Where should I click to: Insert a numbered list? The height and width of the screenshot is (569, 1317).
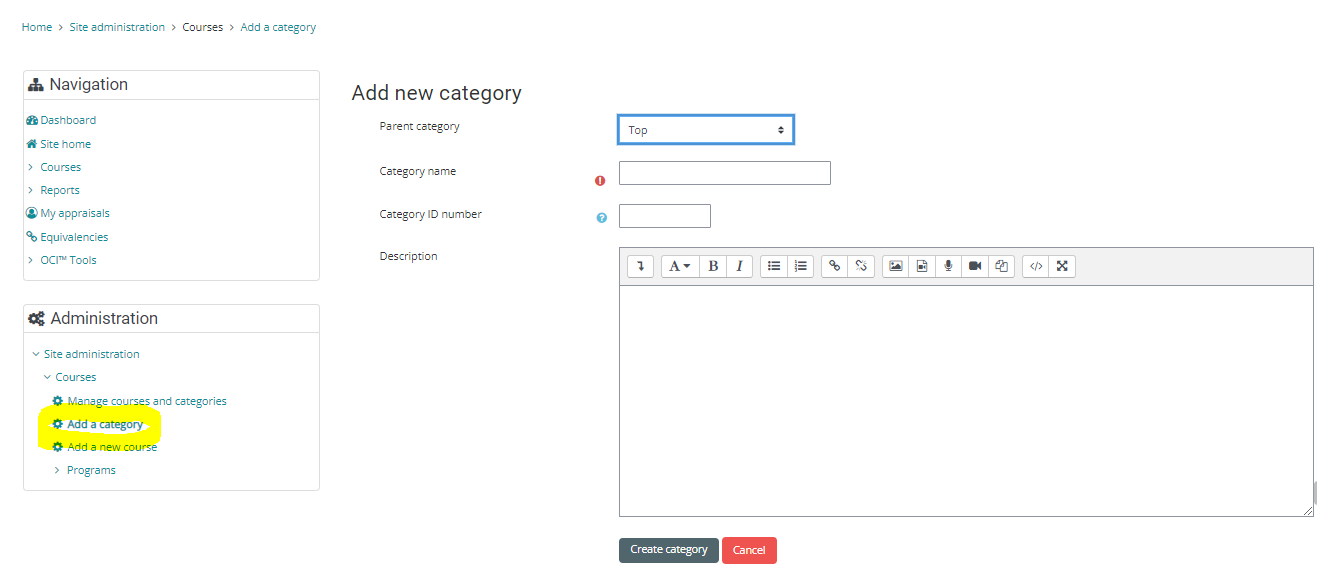coord(800,266)
